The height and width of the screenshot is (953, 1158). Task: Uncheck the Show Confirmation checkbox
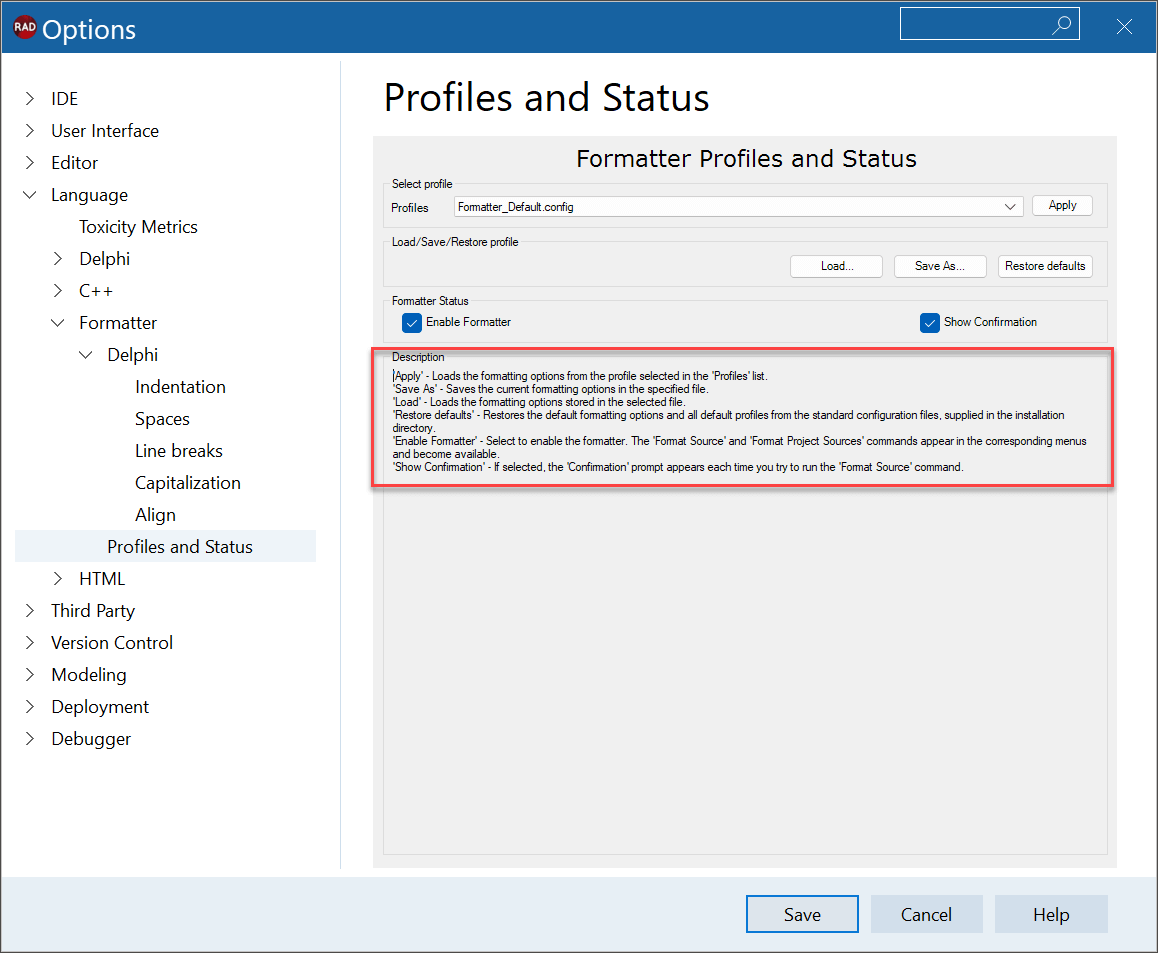click(930, 322)
